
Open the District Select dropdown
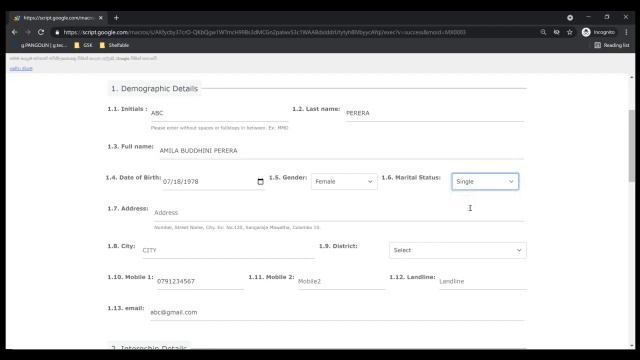pos(458,250)
